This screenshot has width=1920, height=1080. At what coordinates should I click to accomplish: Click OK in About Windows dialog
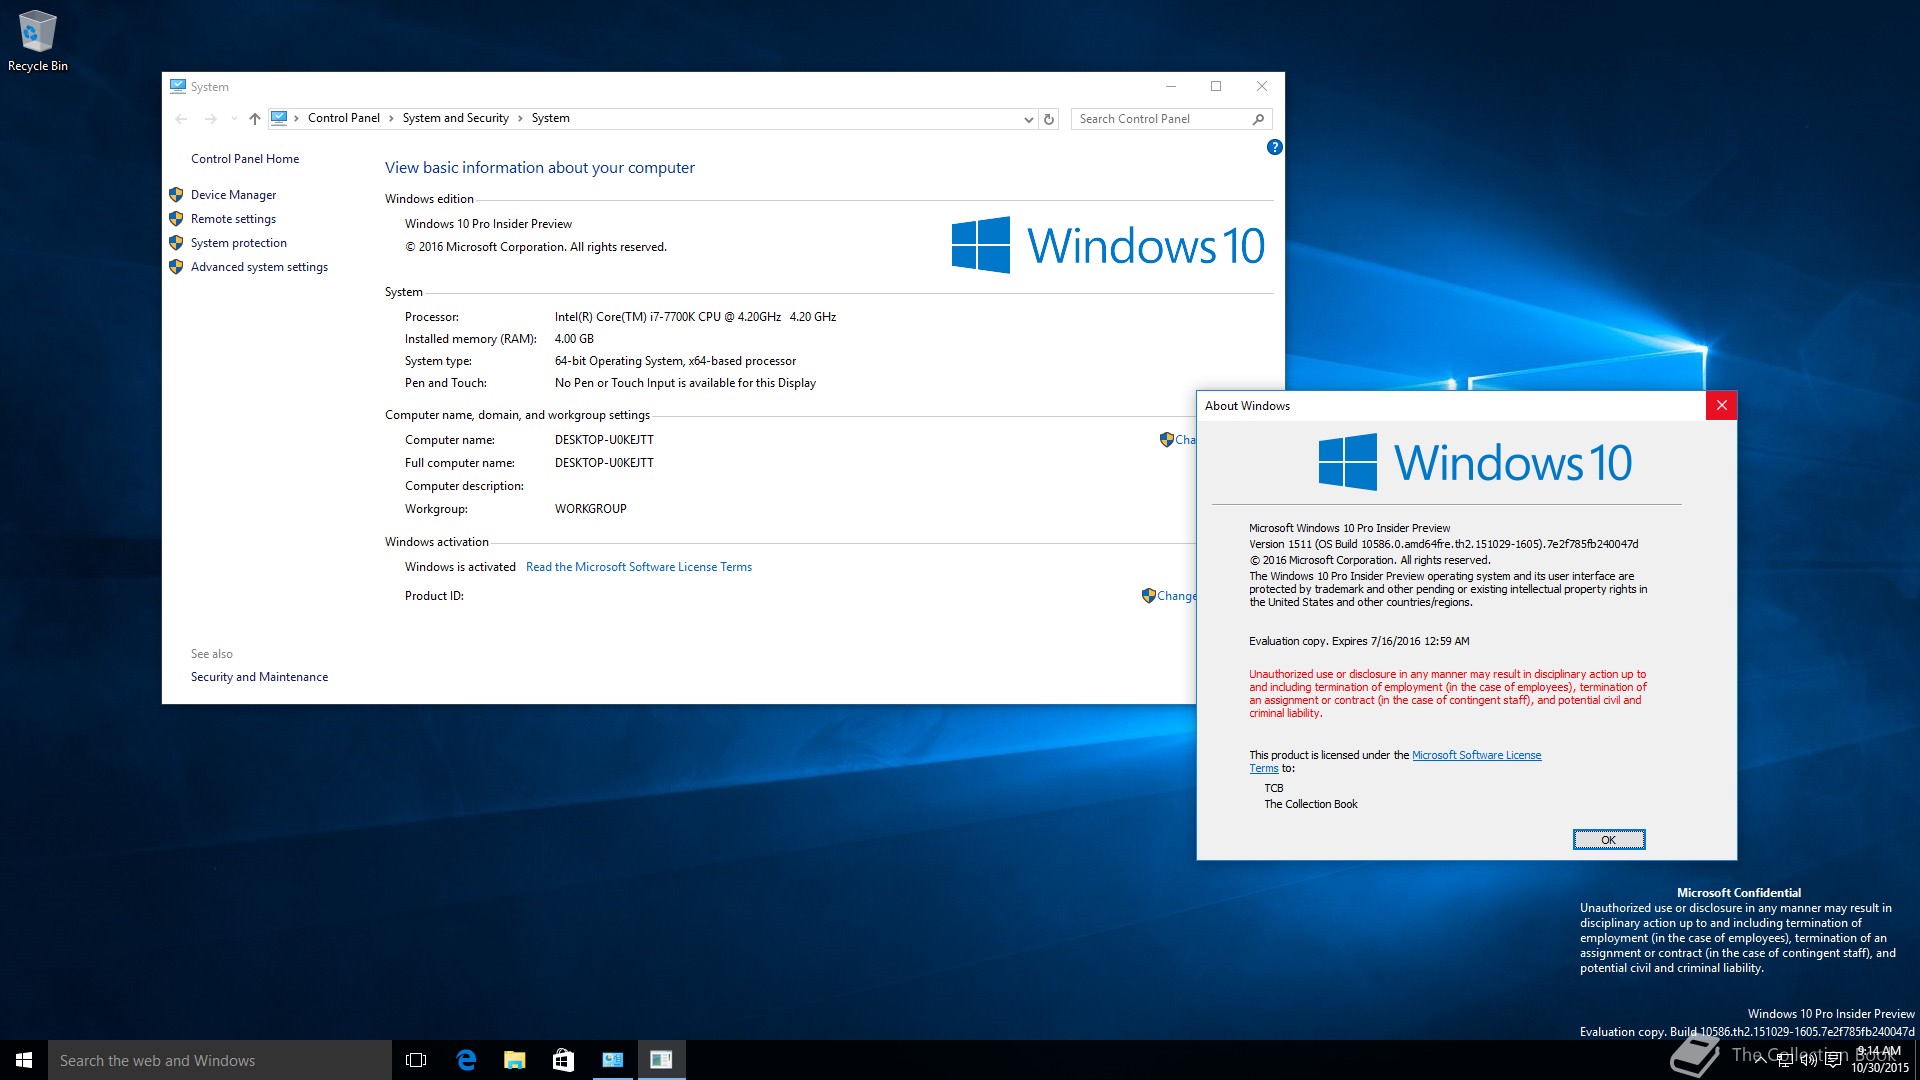point(1608,840)
